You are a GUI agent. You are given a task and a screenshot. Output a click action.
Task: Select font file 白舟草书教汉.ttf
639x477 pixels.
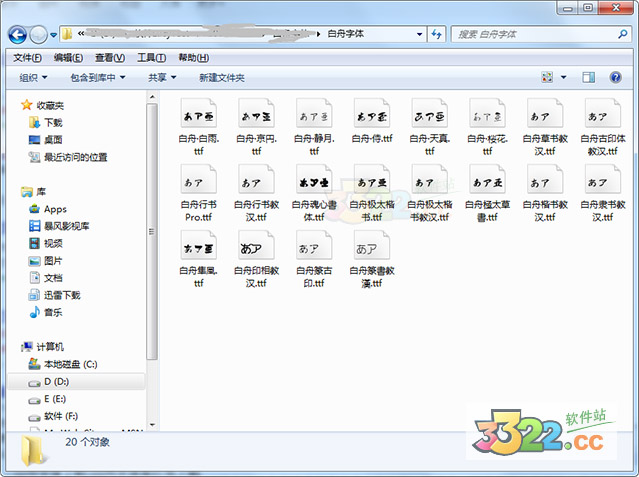click(545, 127)
